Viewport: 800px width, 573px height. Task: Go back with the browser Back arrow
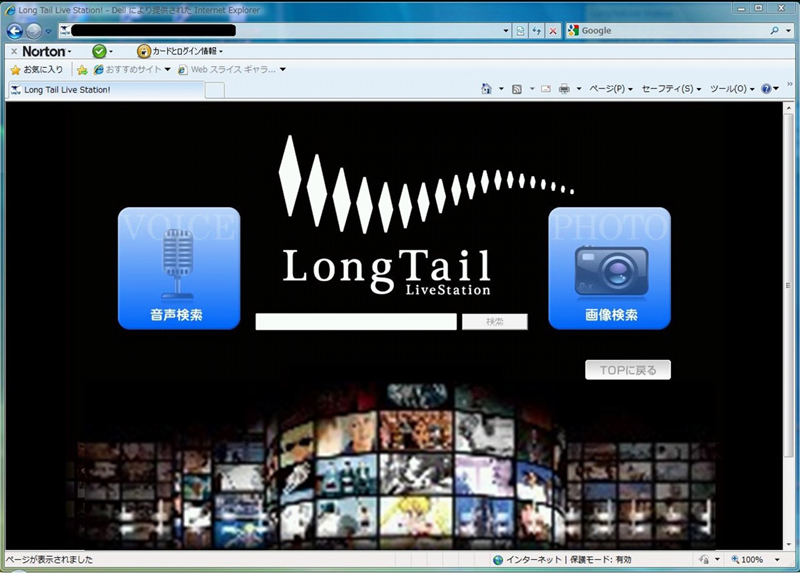(15, 31)
